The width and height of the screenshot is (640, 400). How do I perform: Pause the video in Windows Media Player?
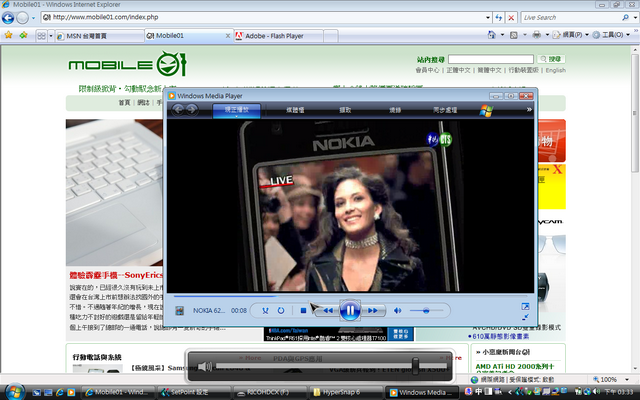[350, 311]
